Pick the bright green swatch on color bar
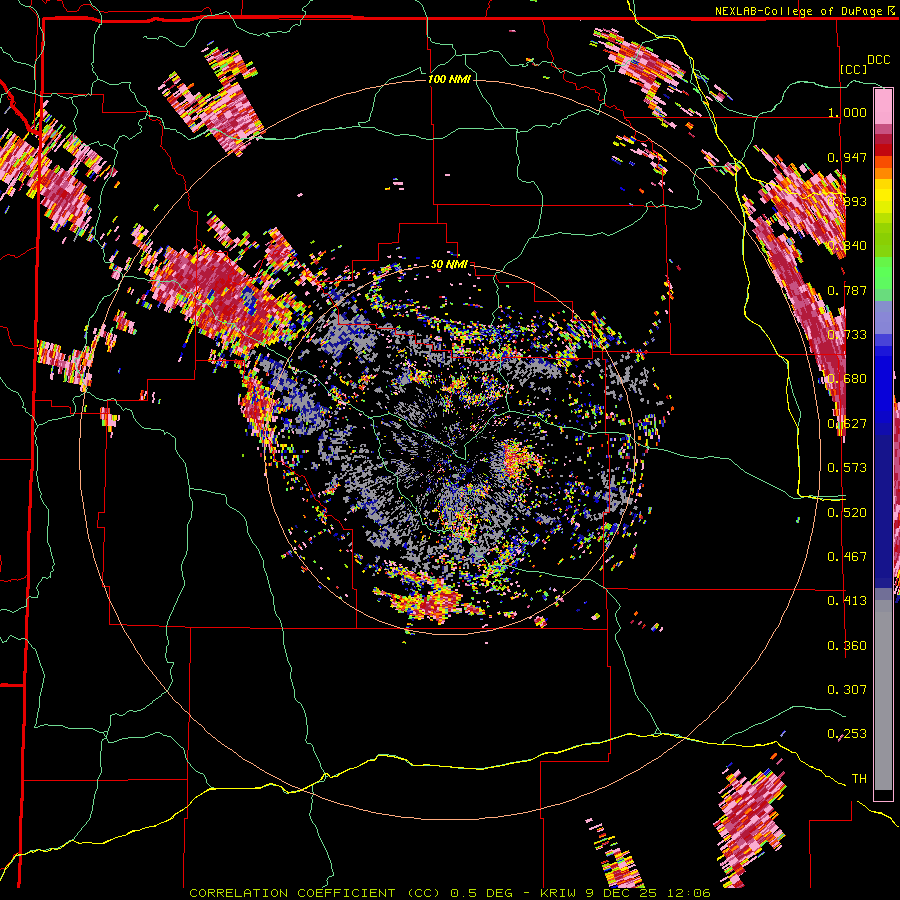This screenshot has height=900, width=900. click(883, 273)
